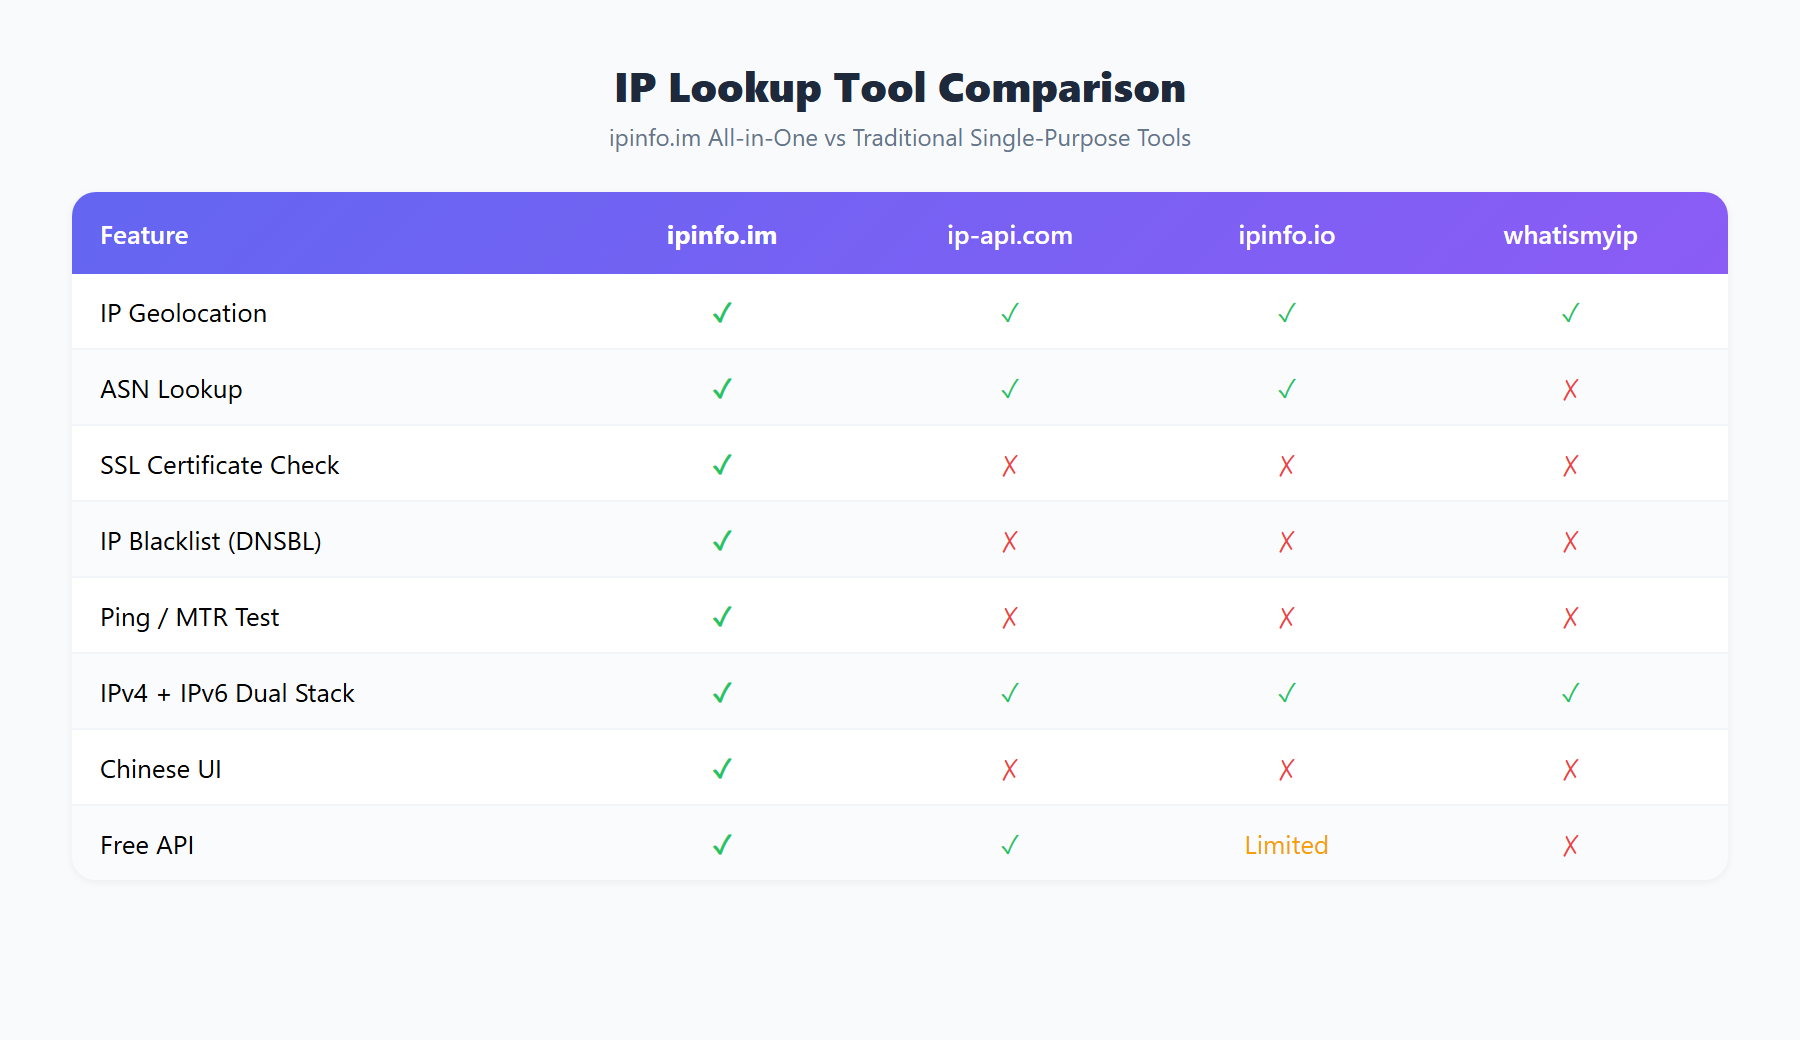Click ip-api.com checkmark in IP Geolocation row

[x=1010, y=313]
